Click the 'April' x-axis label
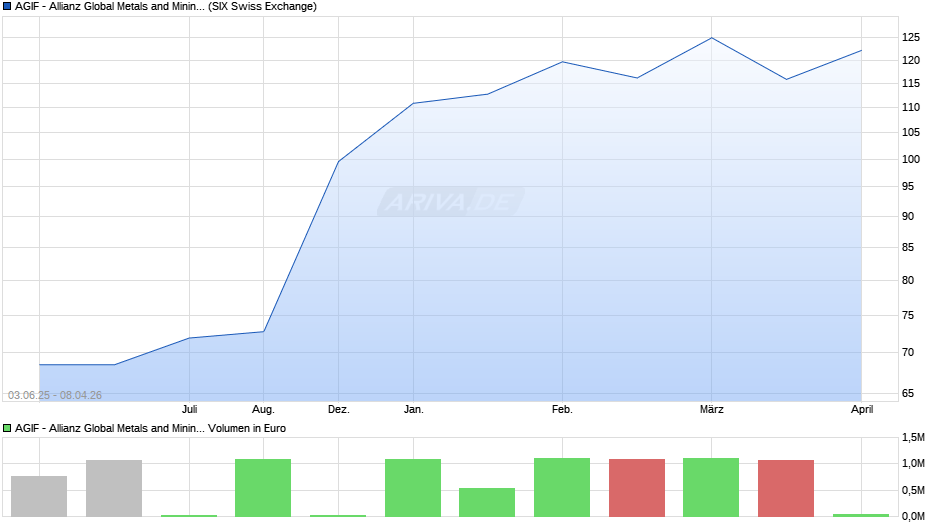 [x=862, y=410]
